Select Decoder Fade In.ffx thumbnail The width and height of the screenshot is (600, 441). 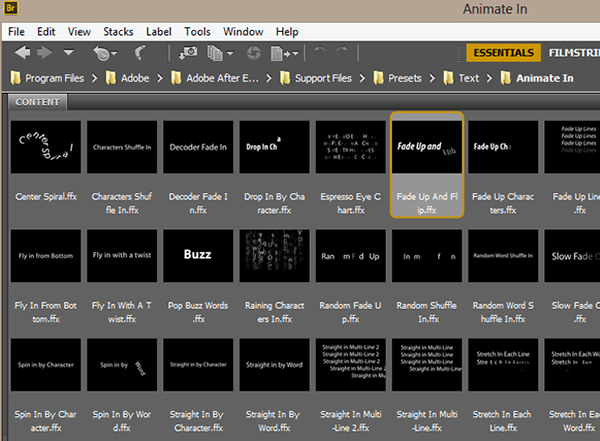(x=198, y=147)
